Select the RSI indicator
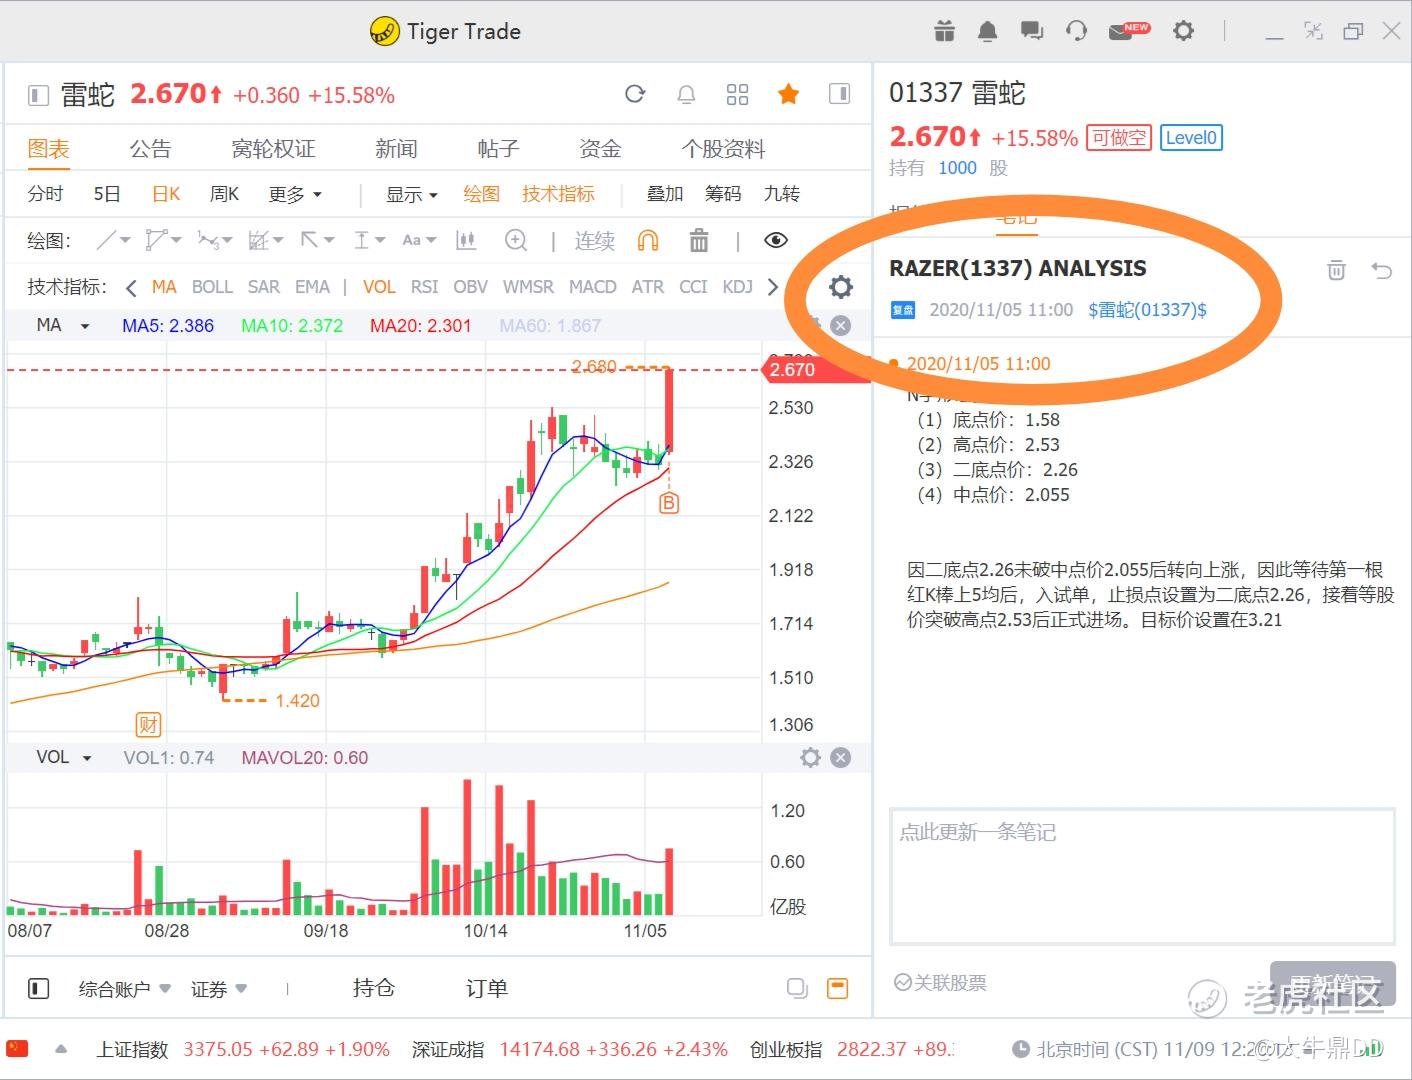 tap(424, 287)
